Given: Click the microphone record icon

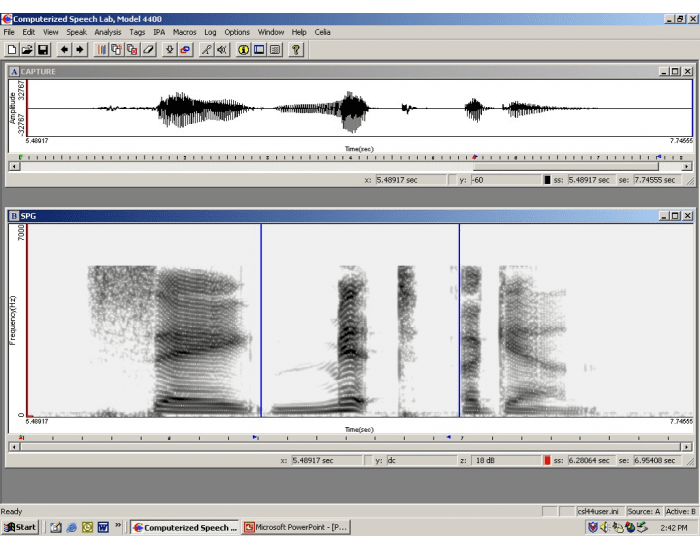Looking at the screenshot, I should [207, 50].
